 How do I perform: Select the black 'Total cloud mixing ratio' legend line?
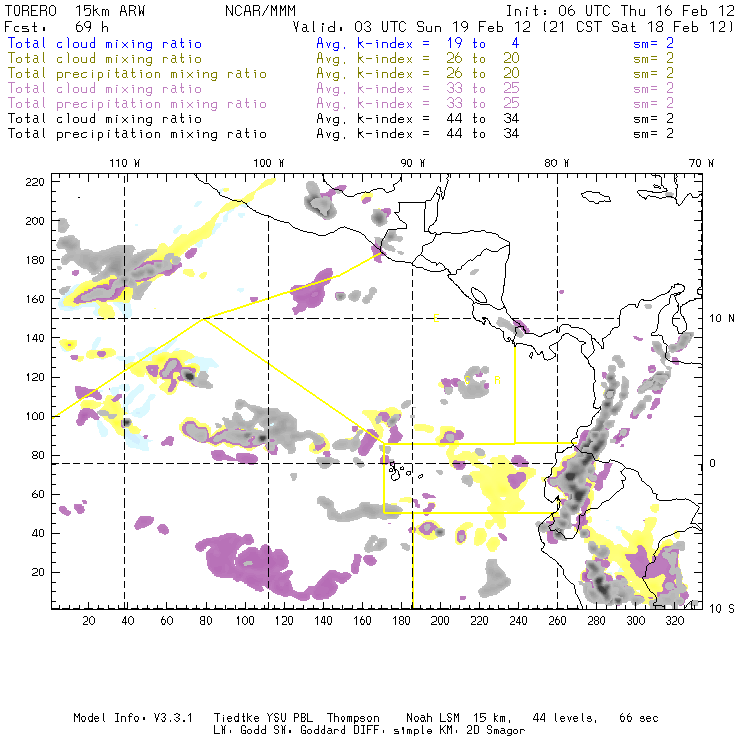pos(105,119)
